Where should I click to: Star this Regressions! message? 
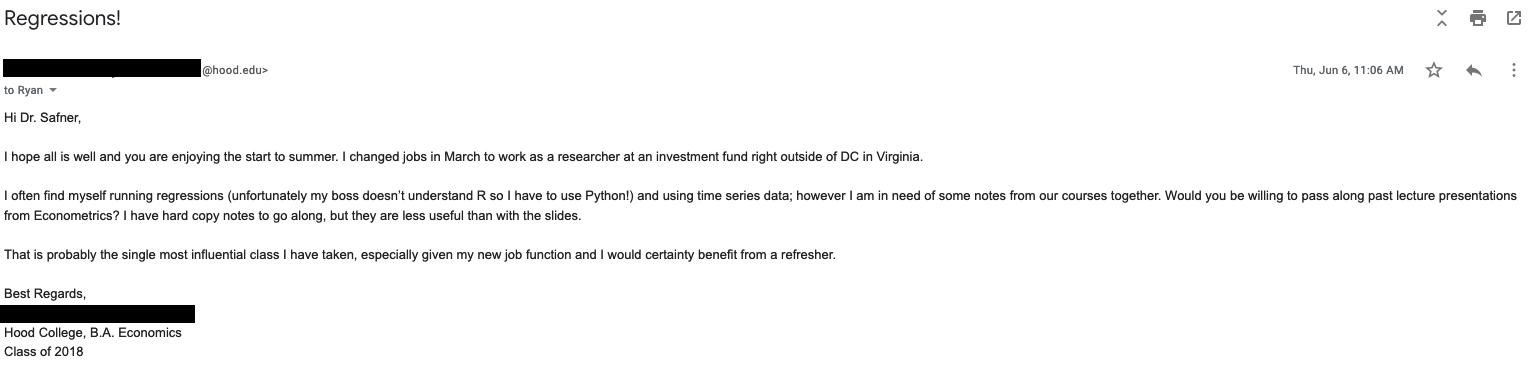(1434, 70)
